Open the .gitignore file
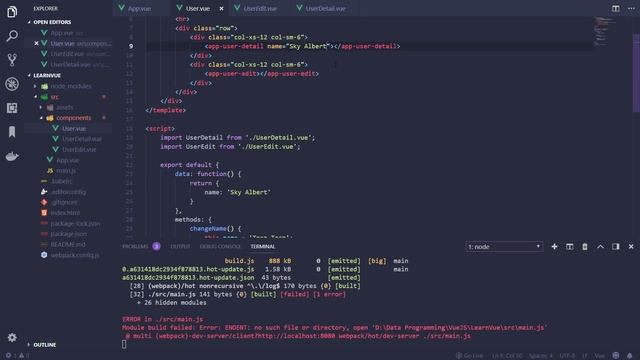Screen dimensions: 640x360 [67, 202]
